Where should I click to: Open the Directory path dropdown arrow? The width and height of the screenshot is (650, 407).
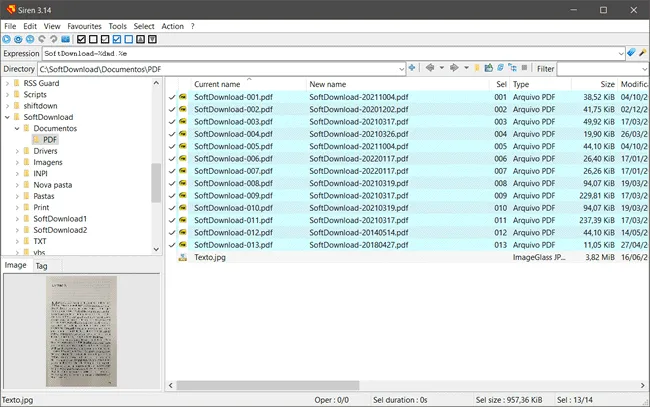coord(401,69)
